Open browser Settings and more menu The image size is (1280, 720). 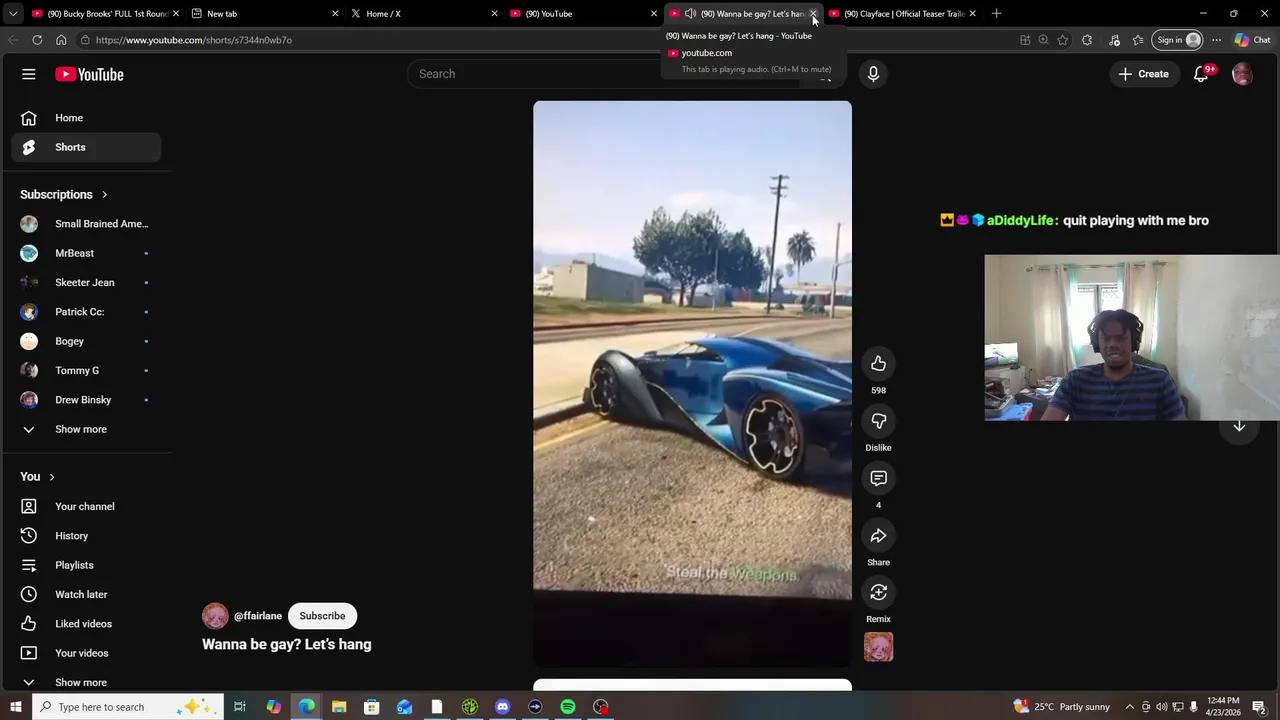[x=1216, y=40]
